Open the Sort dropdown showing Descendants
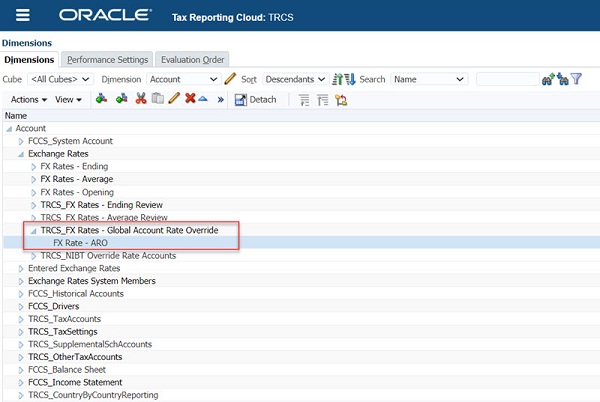Image resolution: width=600 pixels, height=402 pixels. (x=295, y=79)
